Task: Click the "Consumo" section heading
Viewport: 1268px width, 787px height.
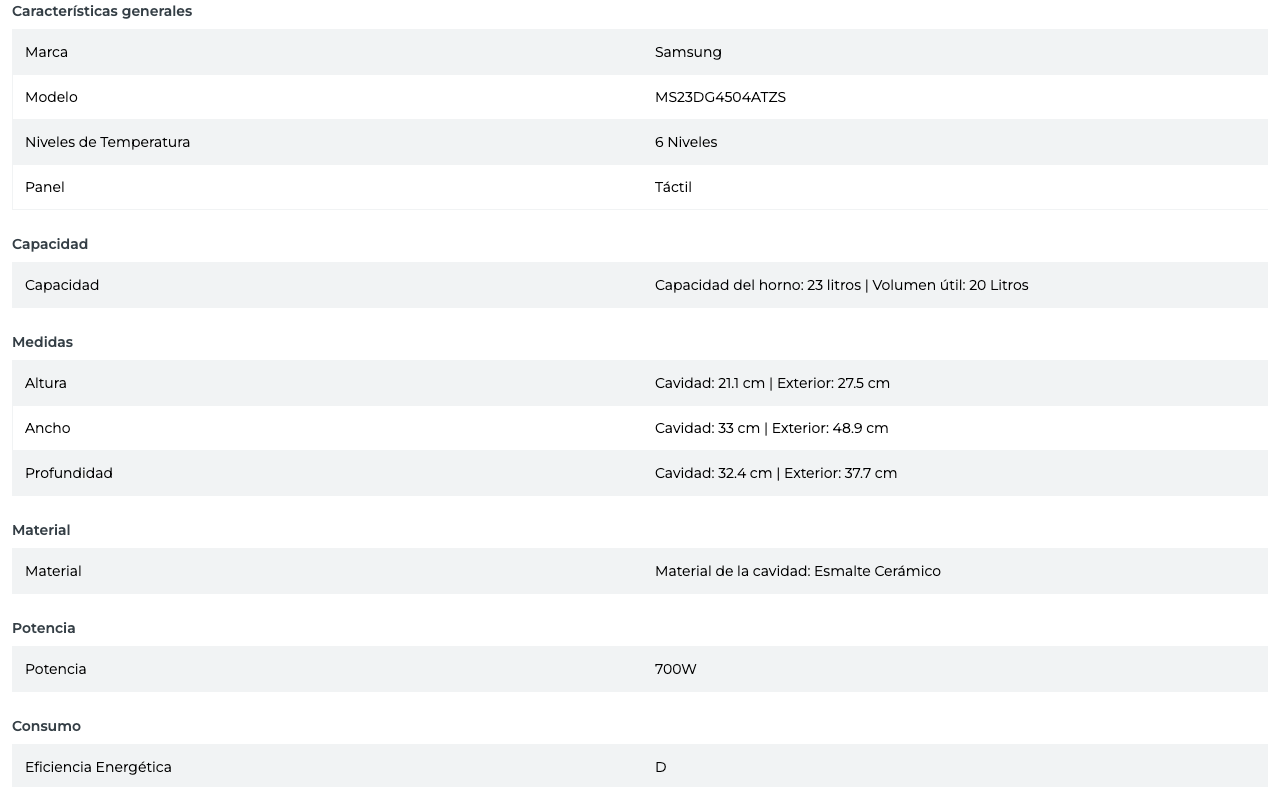Action: tap(46, 726)
